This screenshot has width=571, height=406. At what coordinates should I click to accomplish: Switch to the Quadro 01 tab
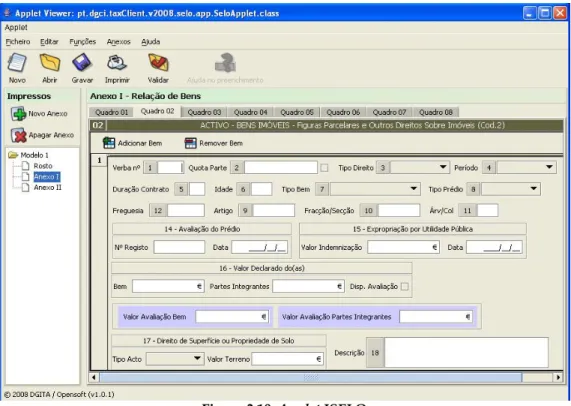click(x=112, y=113)
